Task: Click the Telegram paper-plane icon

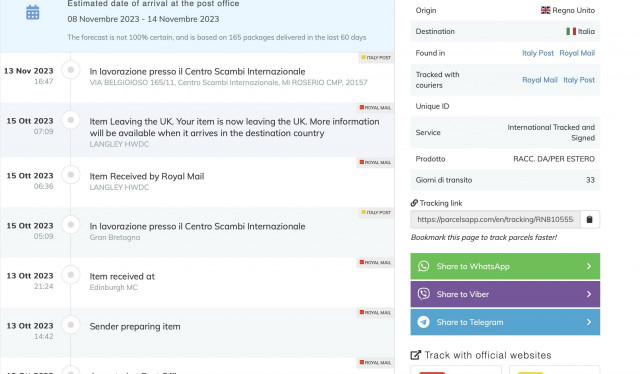Action: pos(424,322)
